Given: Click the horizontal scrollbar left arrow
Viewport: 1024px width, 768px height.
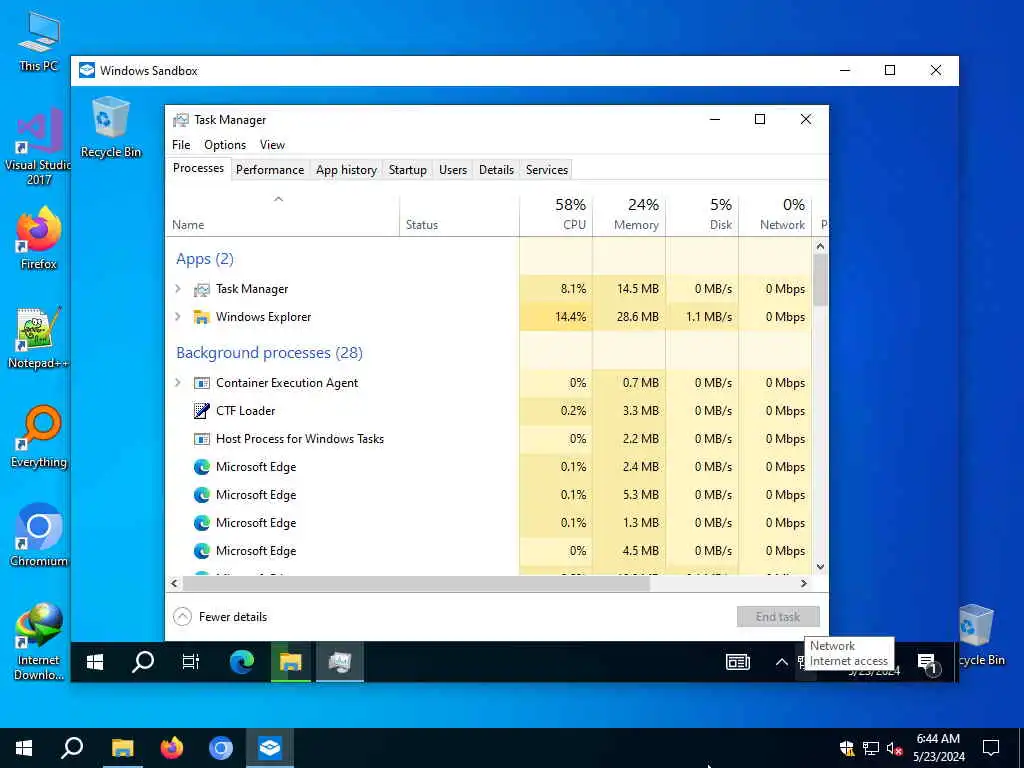Looking at the screenshot, I should (174, 583).
